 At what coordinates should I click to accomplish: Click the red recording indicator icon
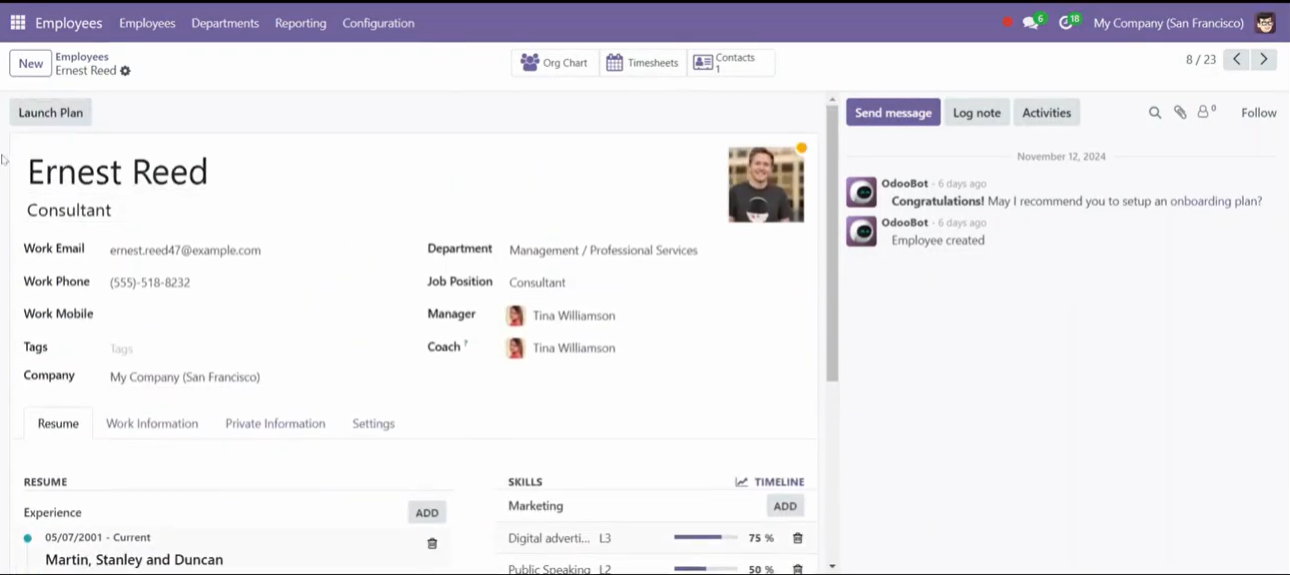click(x=1007, y=22)
